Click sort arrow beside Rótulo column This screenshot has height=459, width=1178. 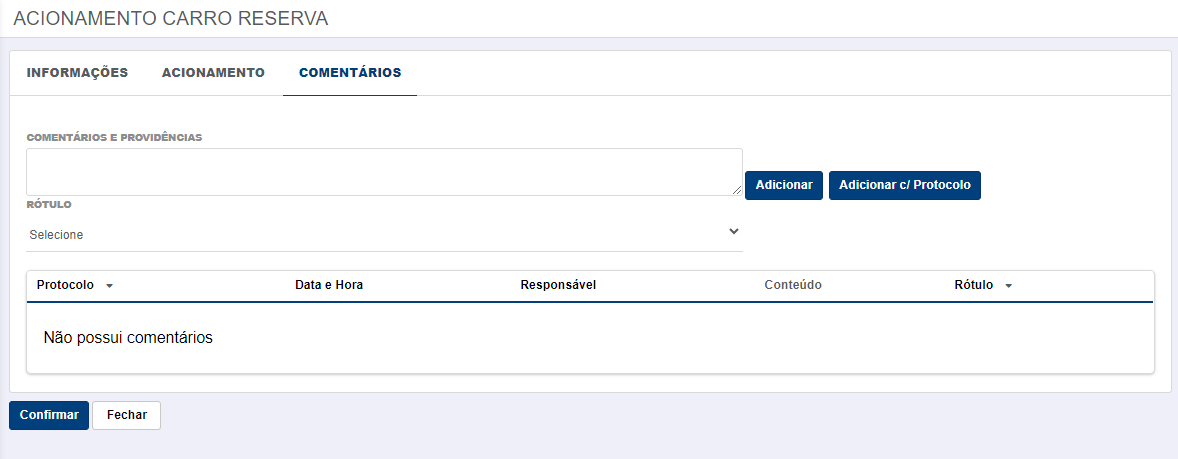tap(1008, 286)
